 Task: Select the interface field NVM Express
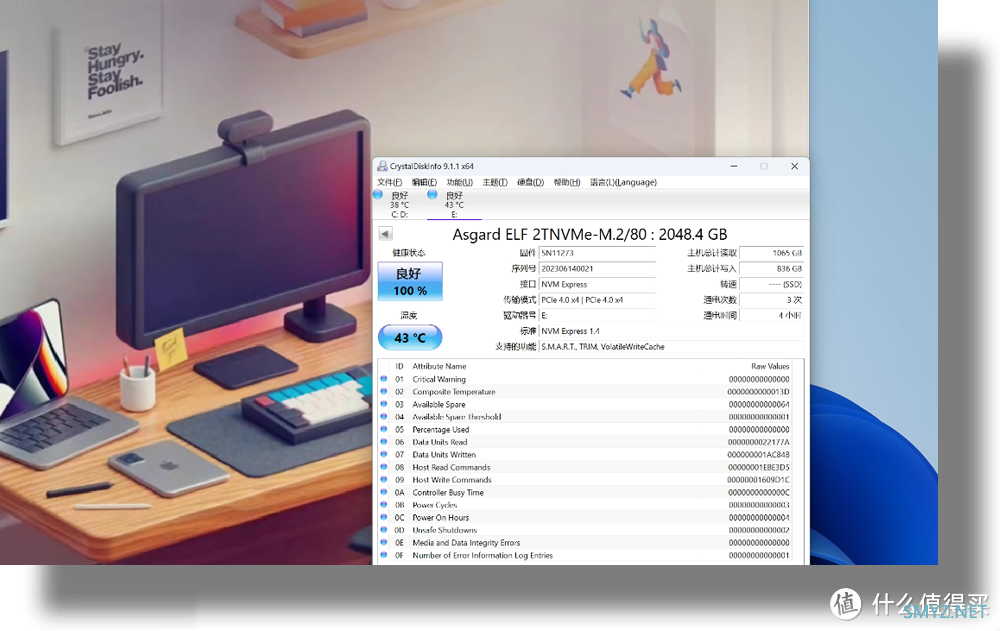(x=597, y=285)
